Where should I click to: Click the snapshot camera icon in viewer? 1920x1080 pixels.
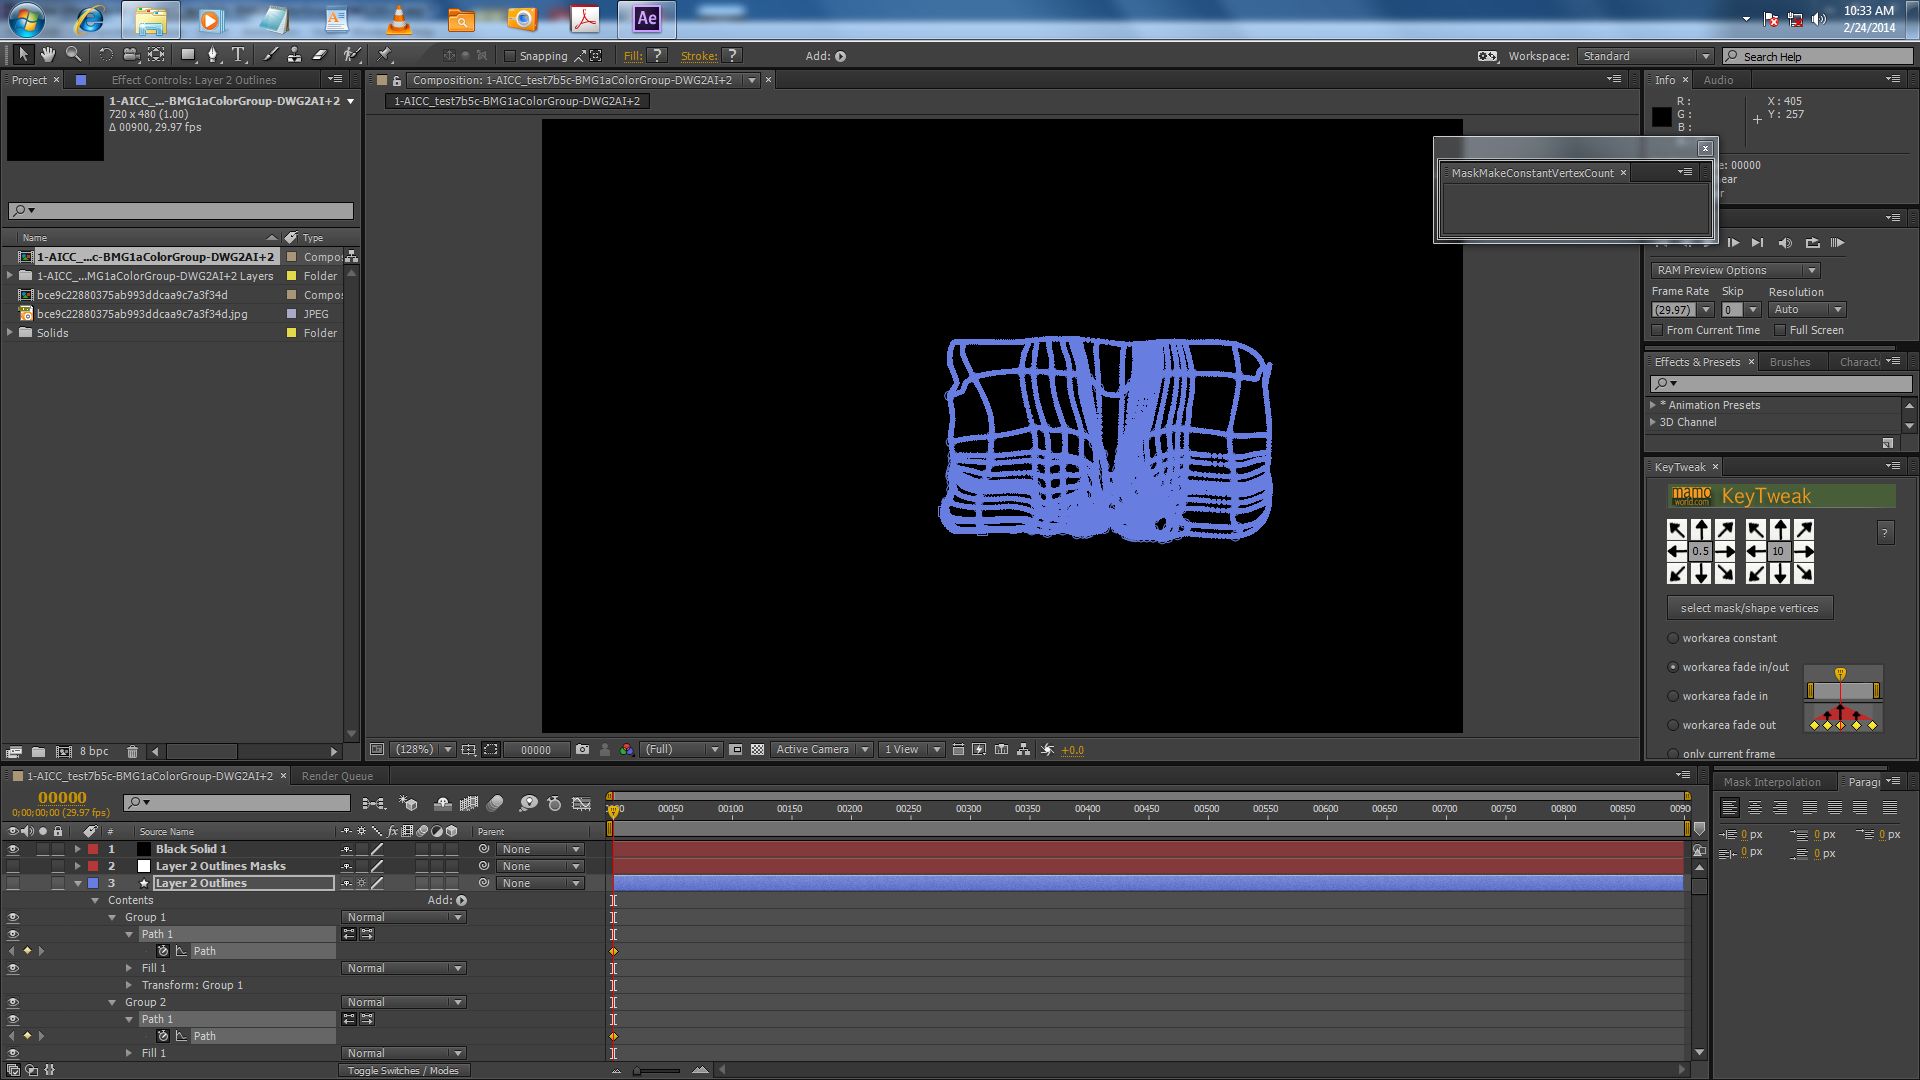[582, 749]
